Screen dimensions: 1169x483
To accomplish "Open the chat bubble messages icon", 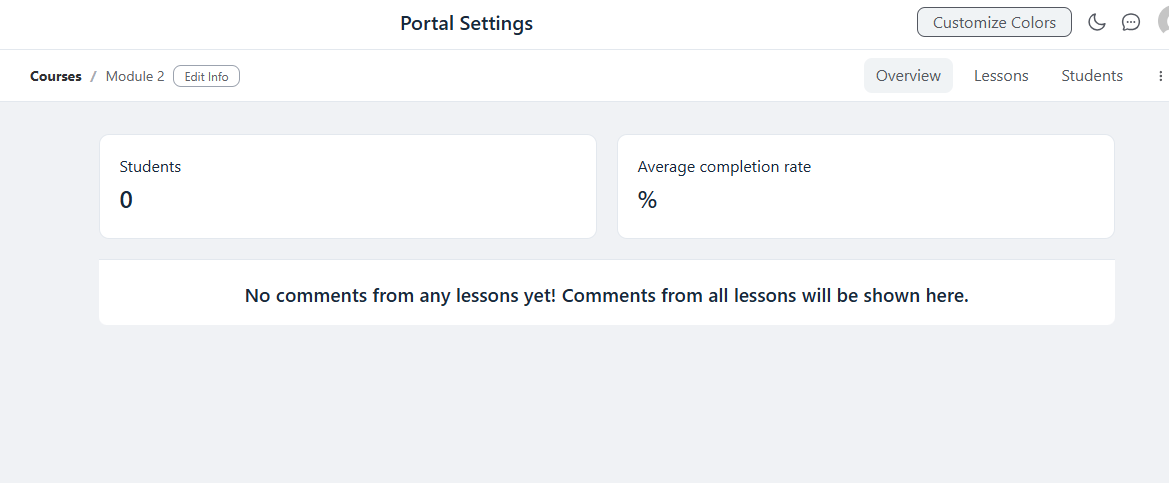I will [1131, 22].
